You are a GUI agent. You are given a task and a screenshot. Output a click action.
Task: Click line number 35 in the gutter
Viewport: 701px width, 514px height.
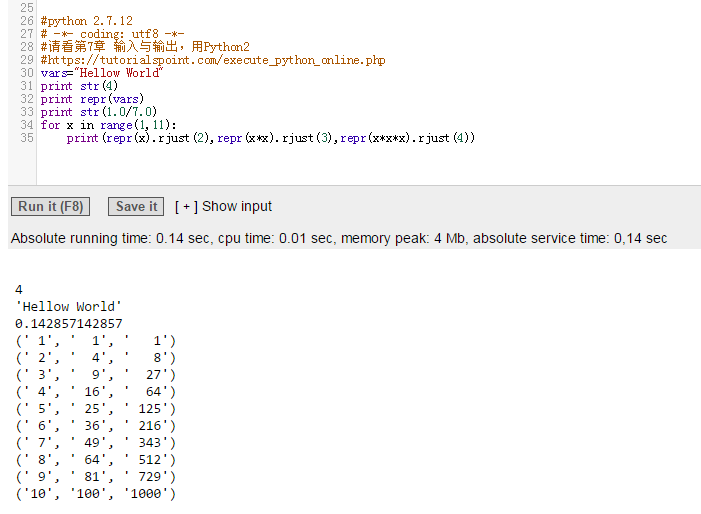coord(27,138)
